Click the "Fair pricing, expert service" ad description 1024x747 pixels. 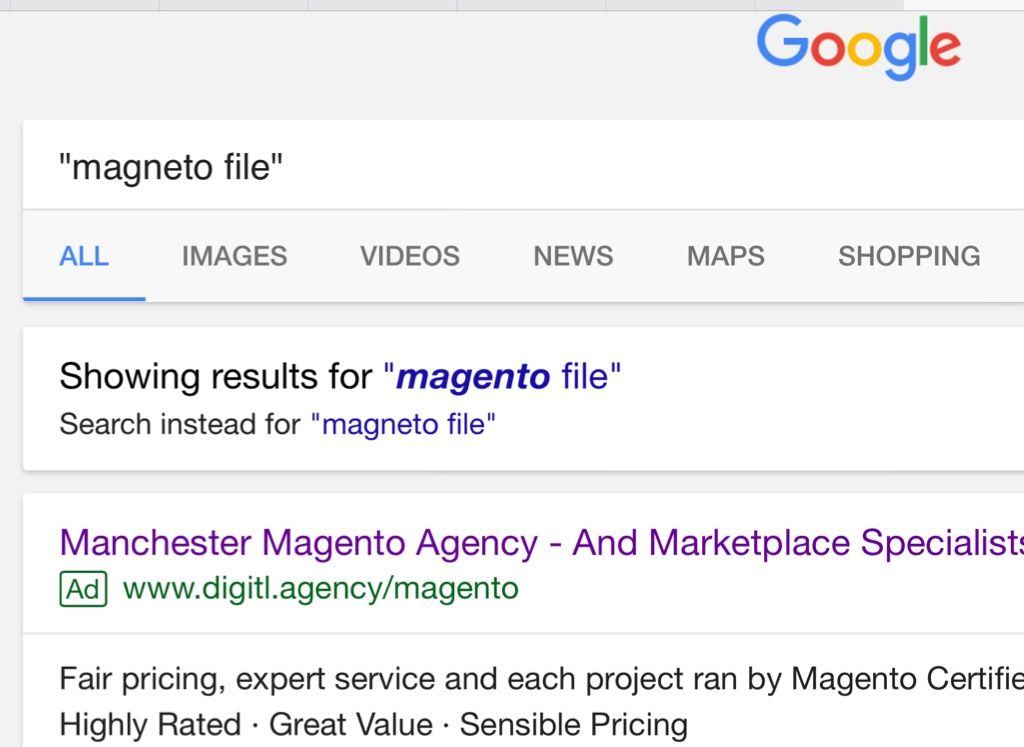coord(541,678)
